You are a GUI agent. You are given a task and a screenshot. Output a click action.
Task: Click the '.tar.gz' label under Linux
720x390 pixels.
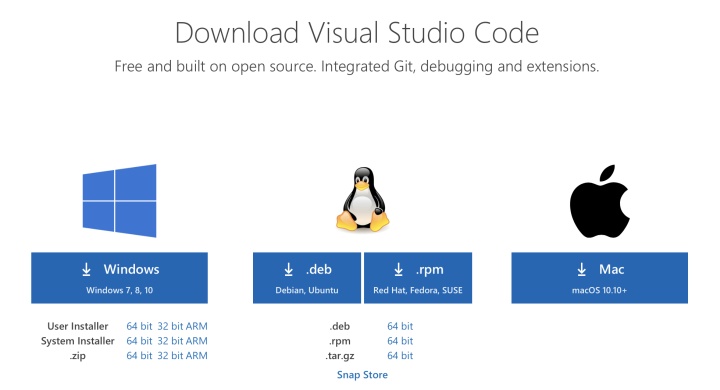point(340,356)
